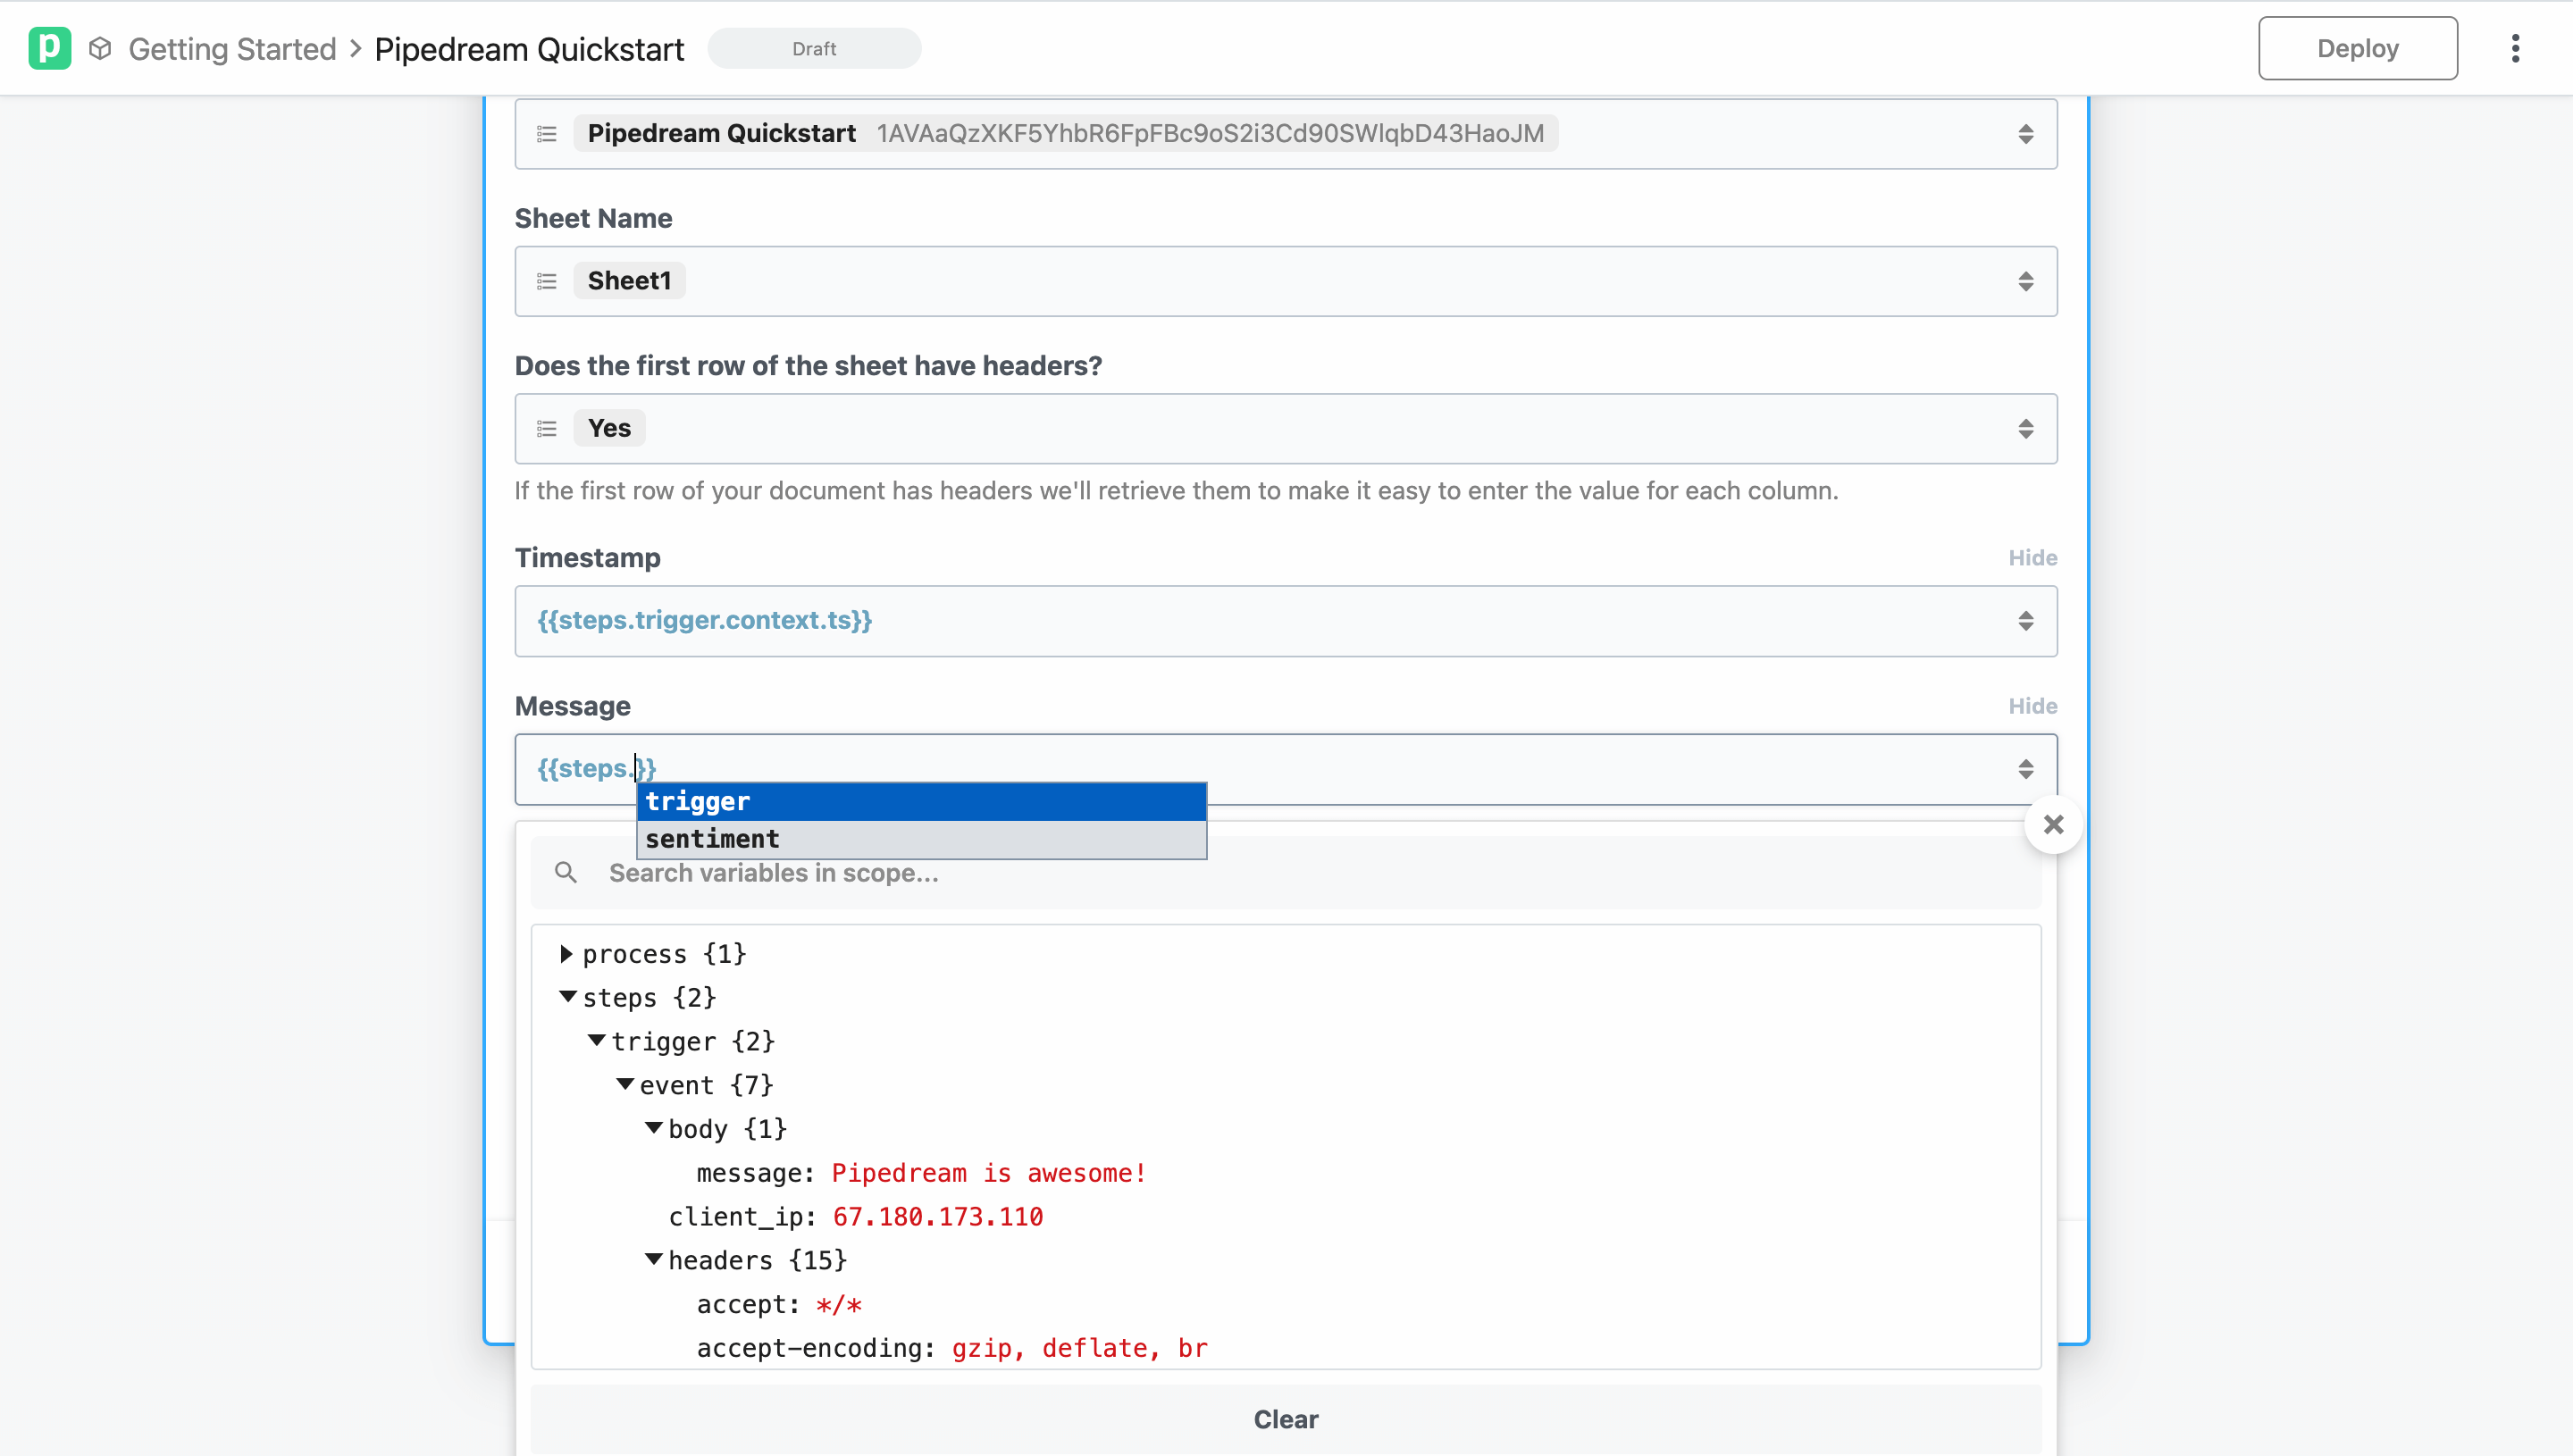Click the Pipedream logo
Screen dimensions: 2573x1456
coord(51,47)
